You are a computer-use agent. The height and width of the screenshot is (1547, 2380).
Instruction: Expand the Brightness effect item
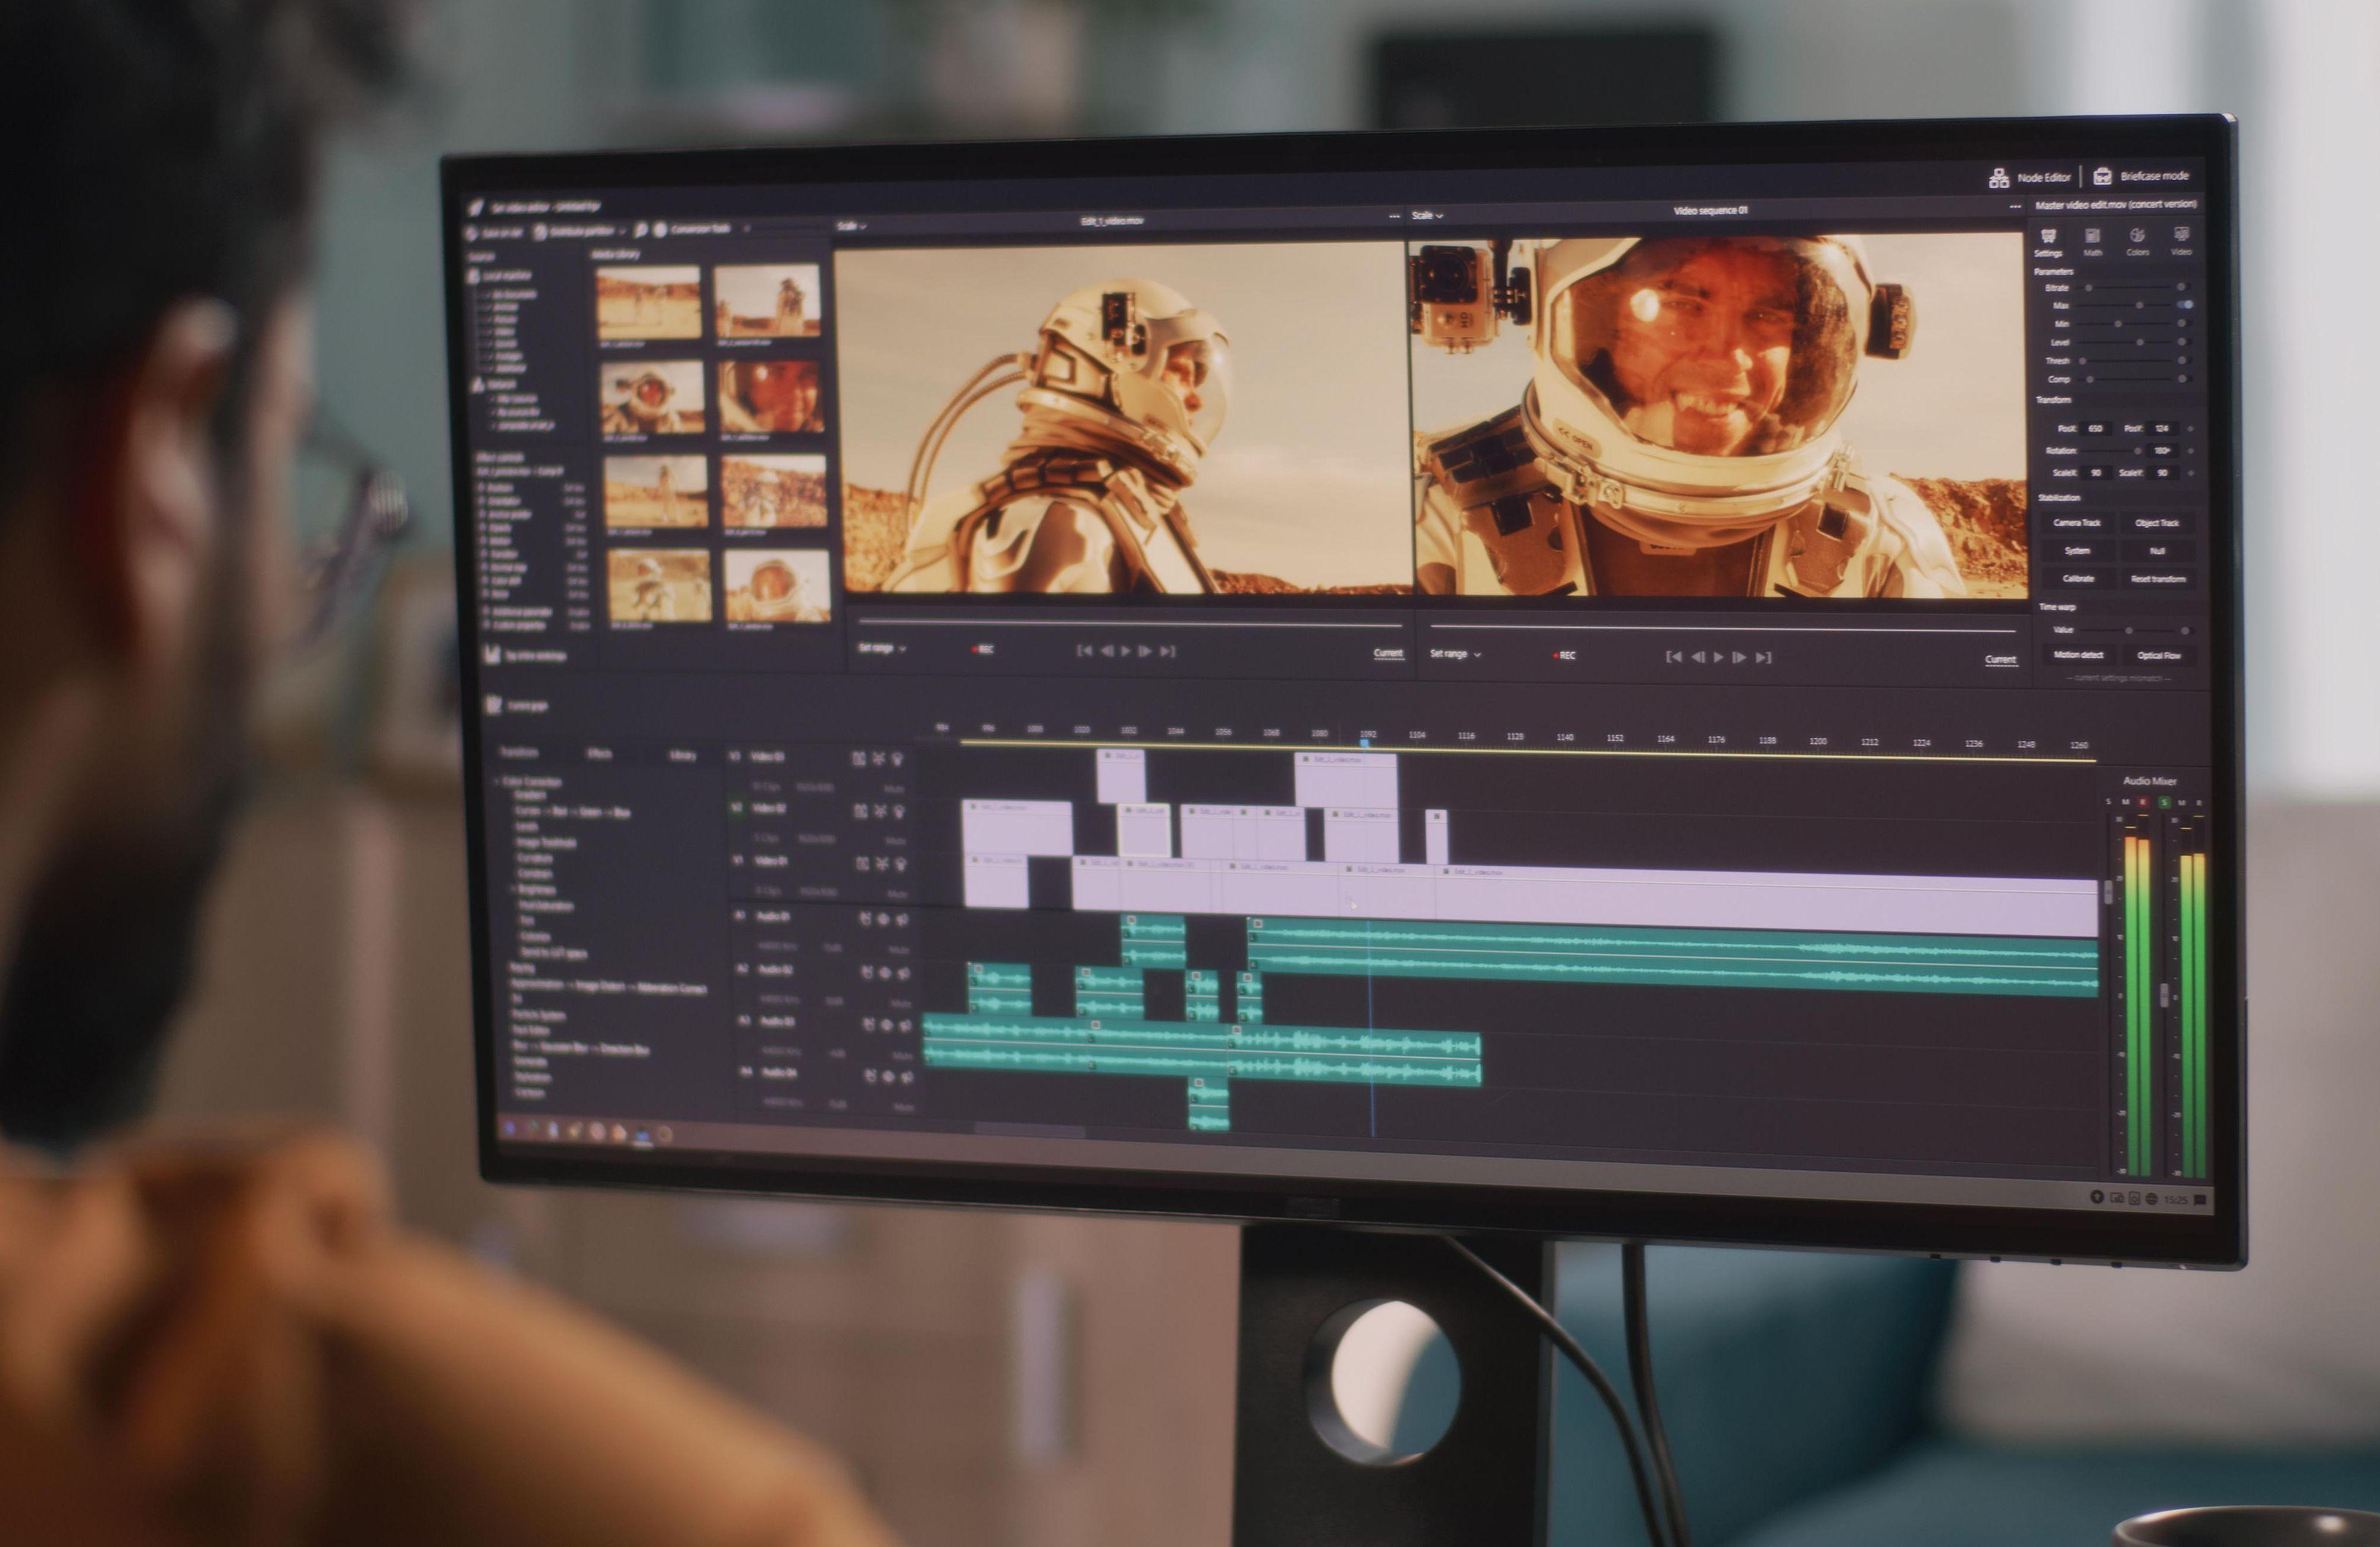514,889
